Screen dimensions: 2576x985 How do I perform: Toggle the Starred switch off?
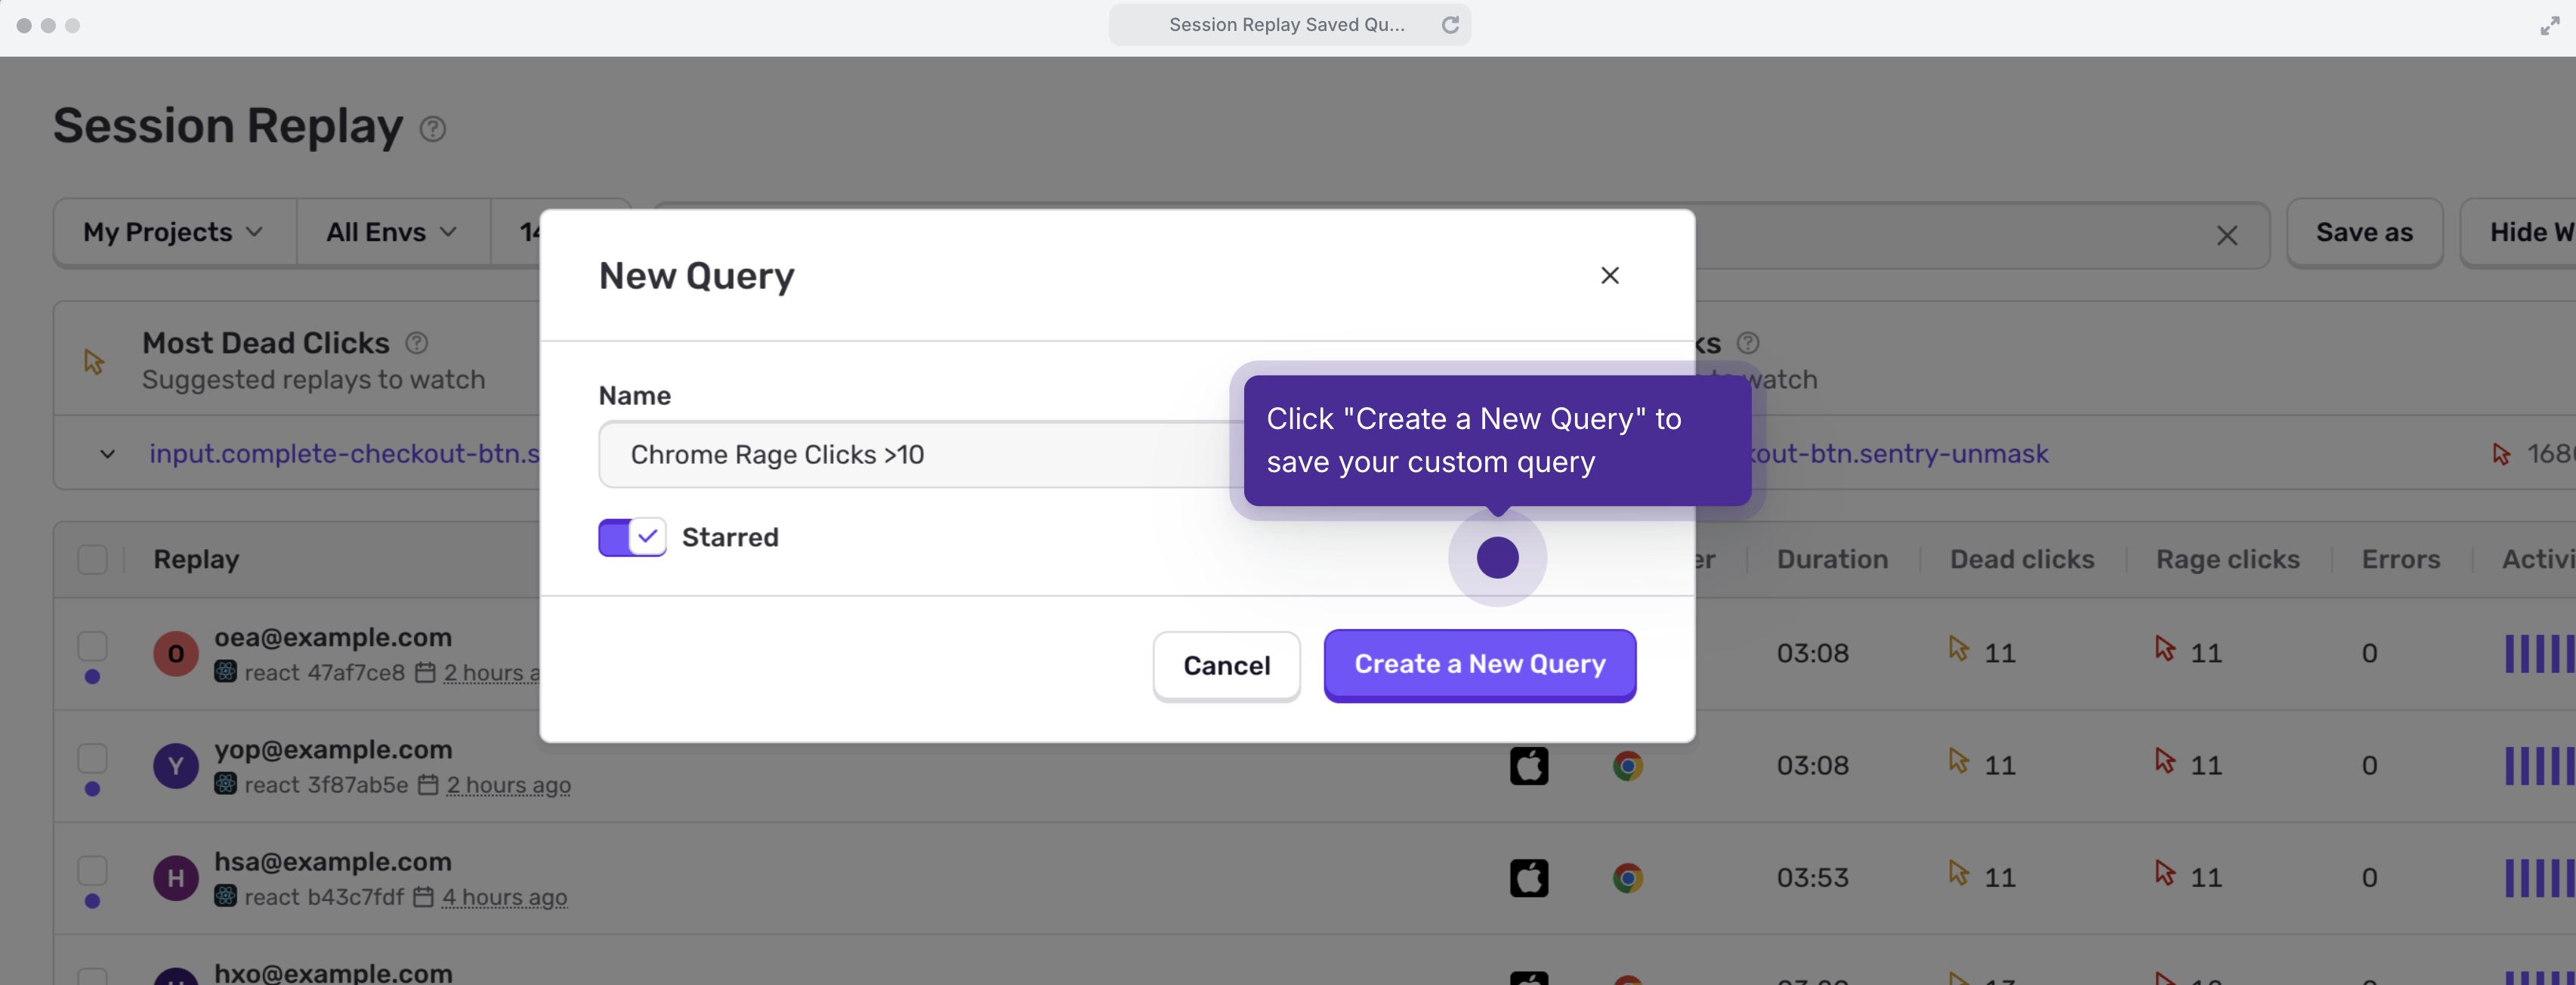632,537
